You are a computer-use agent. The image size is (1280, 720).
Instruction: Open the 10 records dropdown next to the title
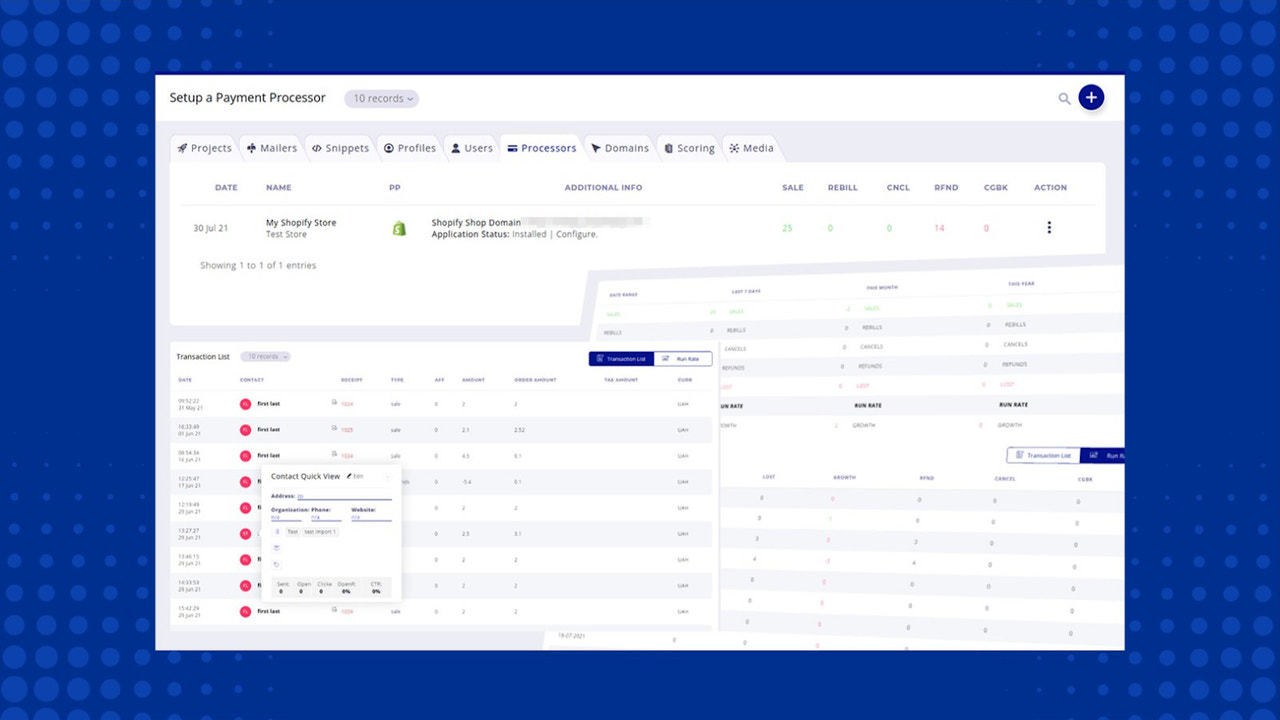381,98
